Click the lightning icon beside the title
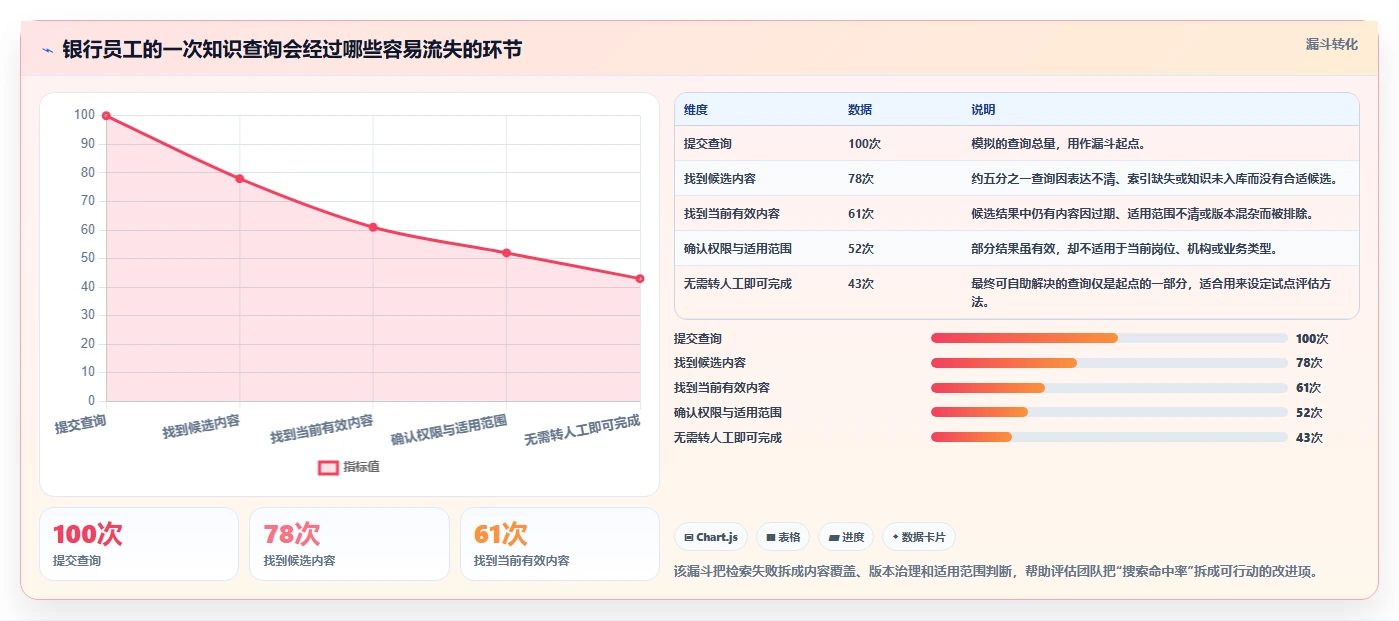Viewport: 1399px width, 621px height. (x=48, y=50)
